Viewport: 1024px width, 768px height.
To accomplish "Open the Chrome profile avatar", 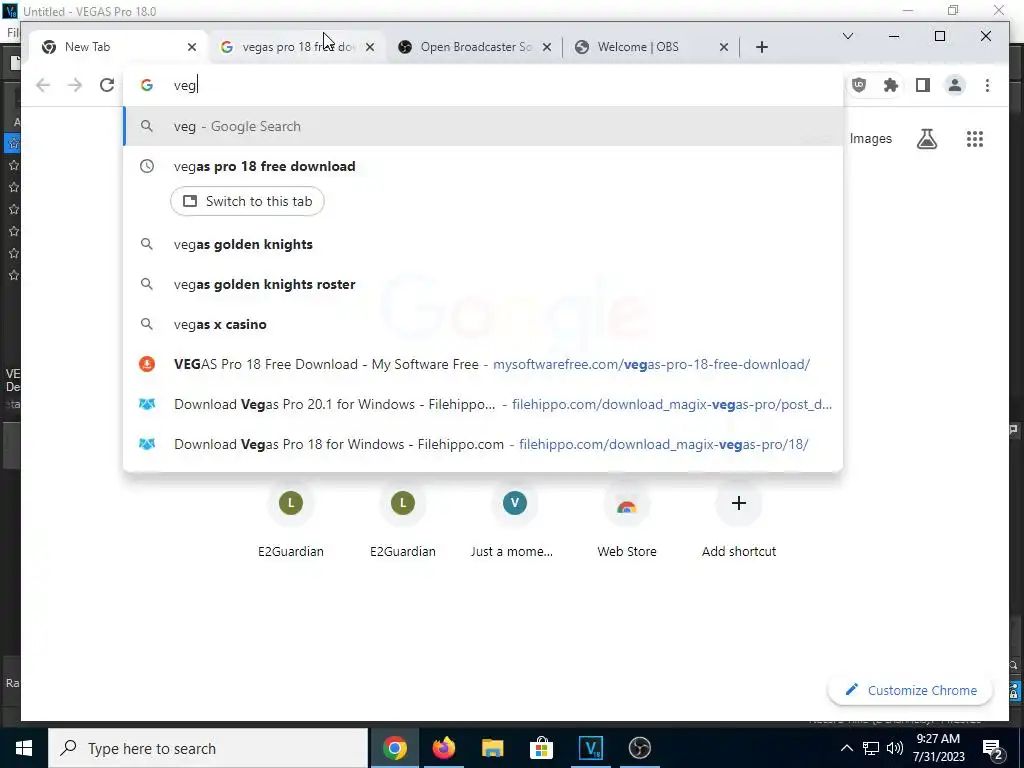I will tap(955, 85).
